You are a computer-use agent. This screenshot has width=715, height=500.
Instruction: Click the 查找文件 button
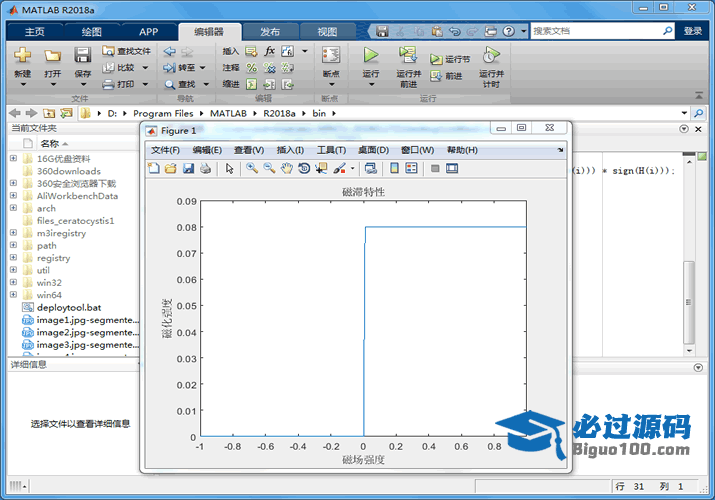point(127,51)
